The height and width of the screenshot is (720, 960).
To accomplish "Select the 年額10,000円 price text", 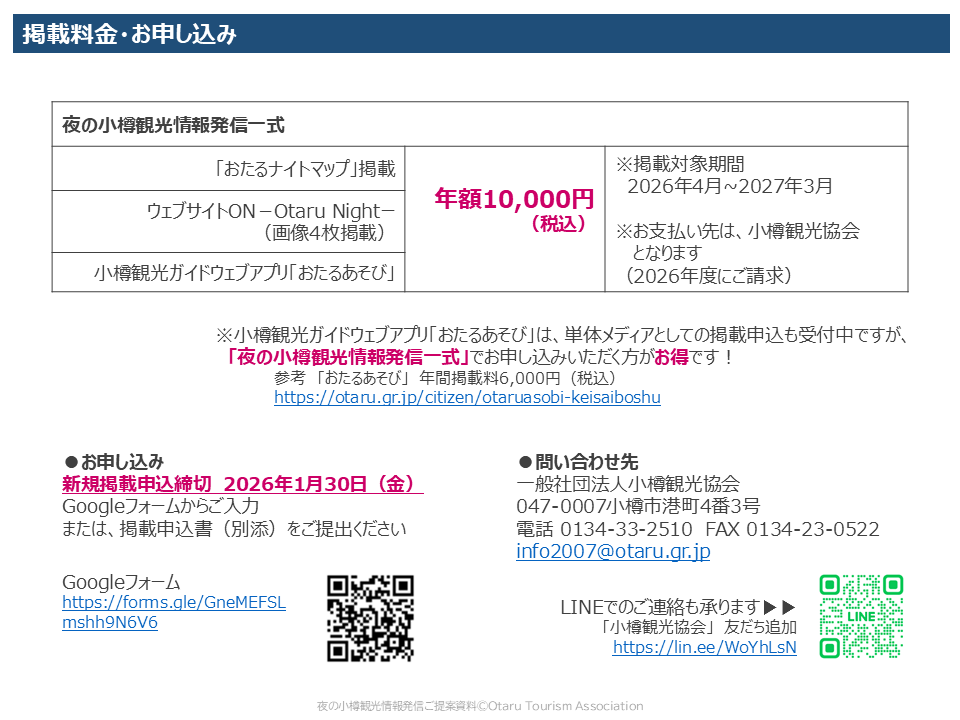I will pyautogui.click(x=514, y=200).
